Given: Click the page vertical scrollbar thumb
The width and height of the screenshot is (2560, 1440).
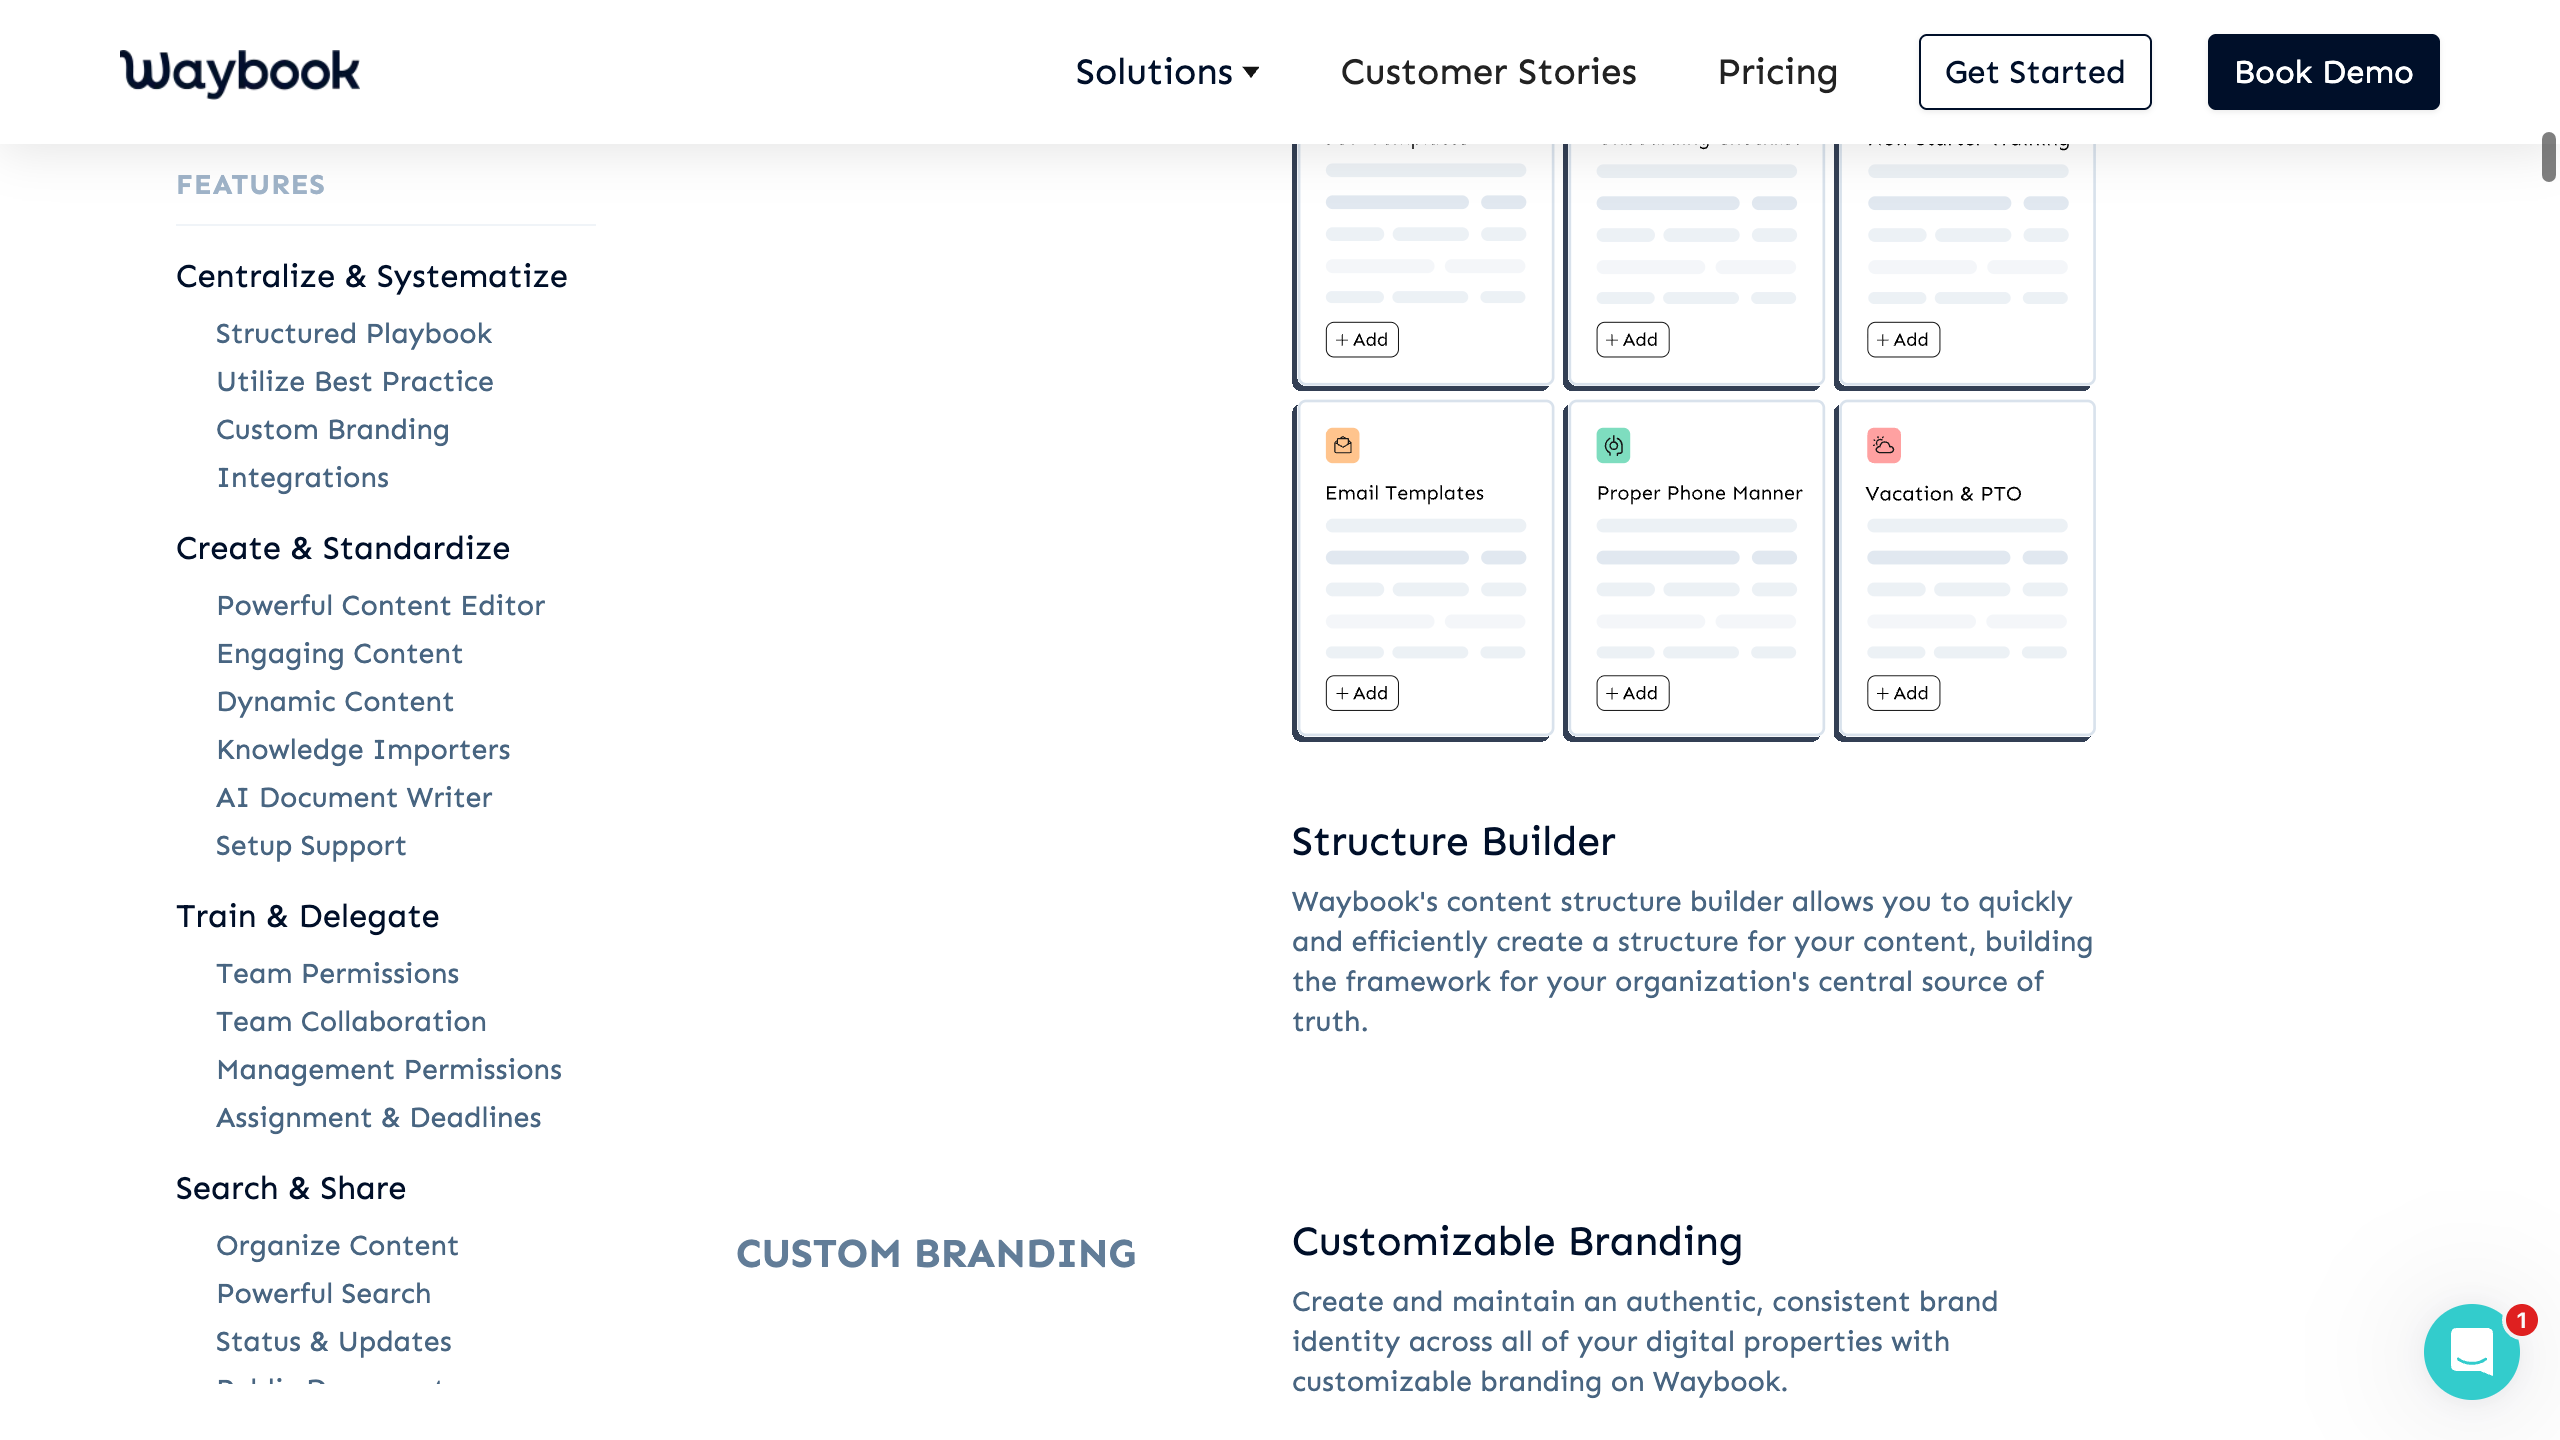Looking at the screenshot, I should [2548, 157].
